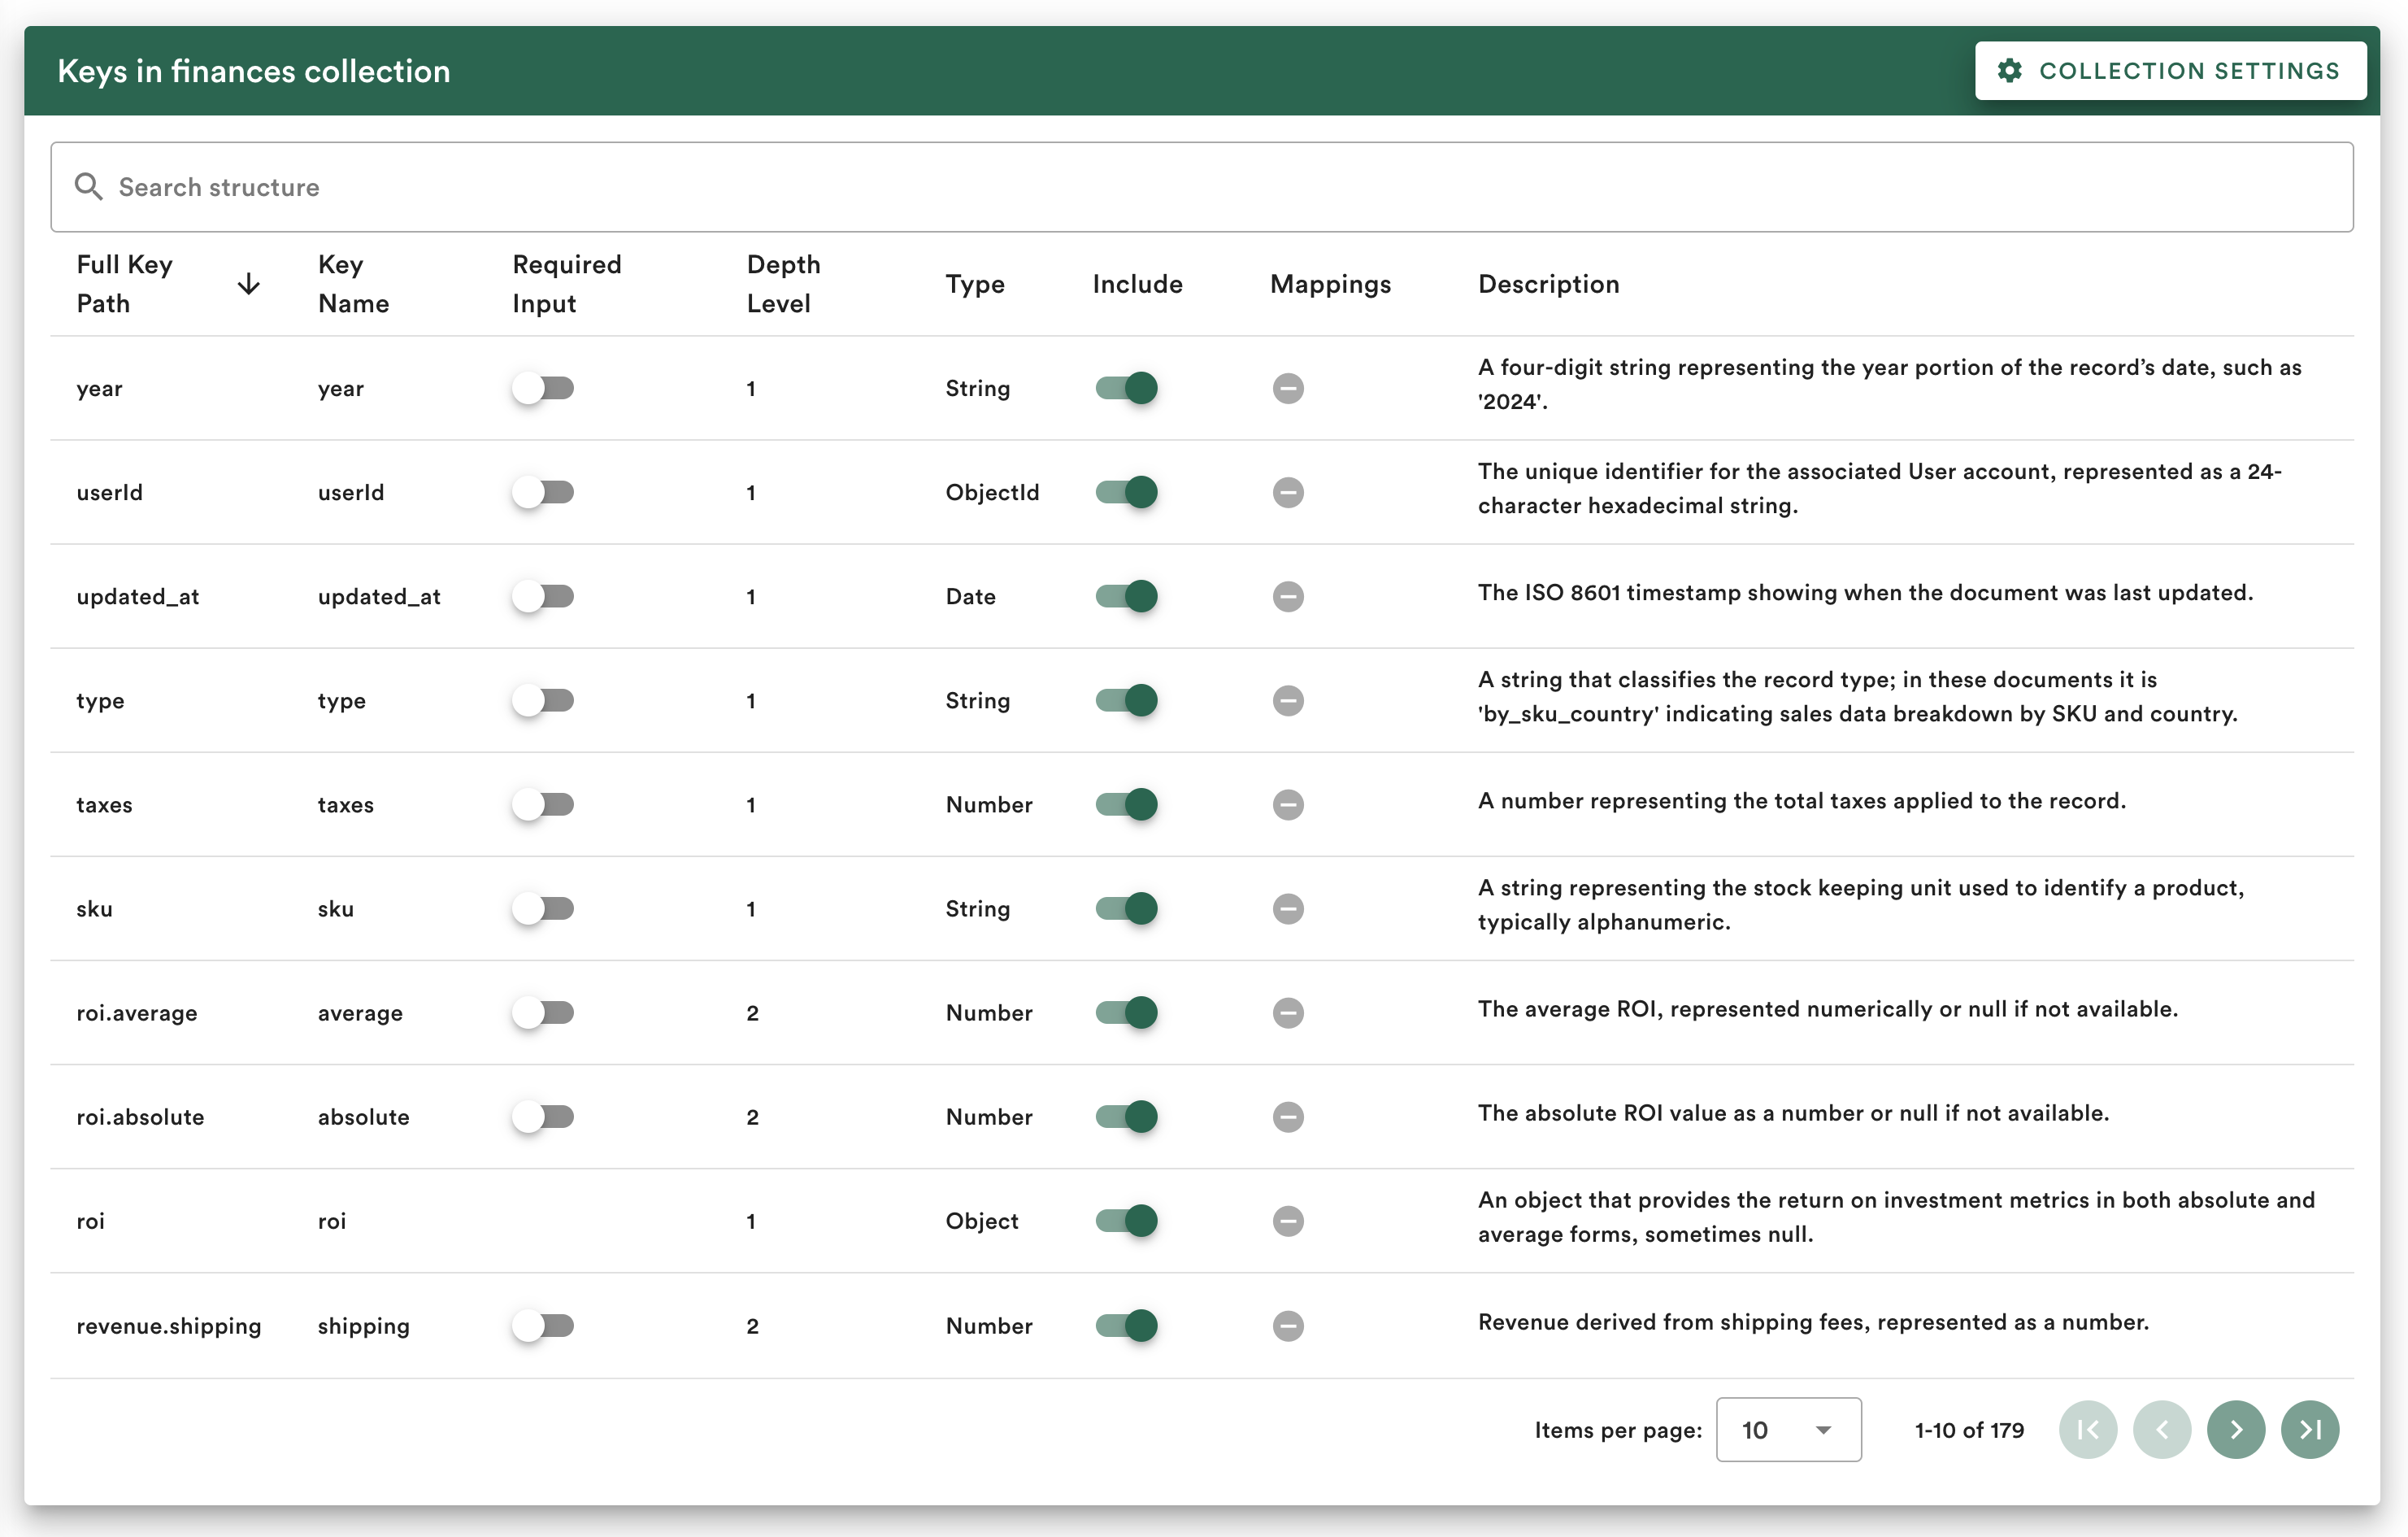The height and width of the screenshot is (1537, 2408).
Task: Click Mappings minus icon for roi.absolute
Action: coord(1288,1116)
